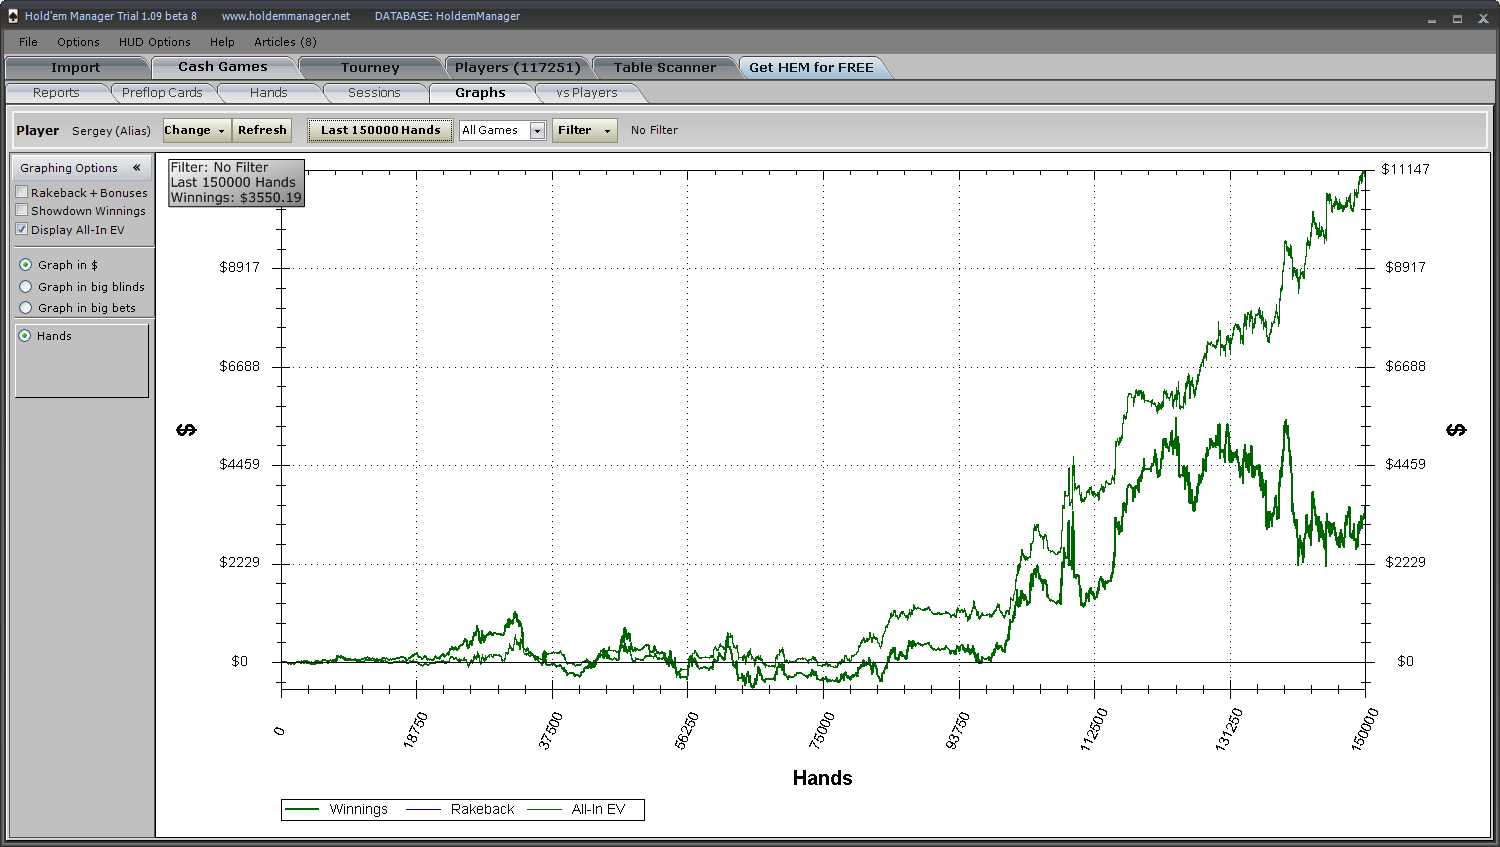The width and height of the screenshot is (1500, 847).
Task: Click the Hold'em Manager app icon in title bar
Action: click(12, 16)
